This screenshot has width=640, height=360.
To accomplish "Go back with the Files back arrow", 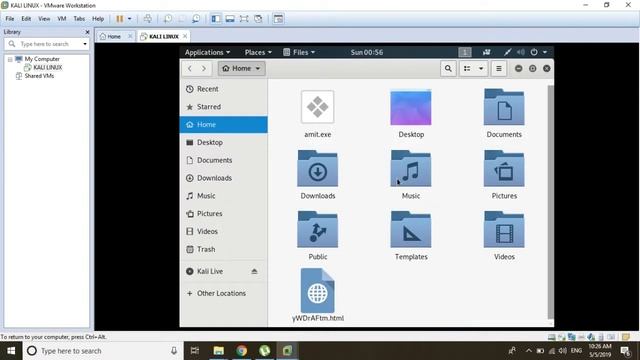I will [190, 69].
